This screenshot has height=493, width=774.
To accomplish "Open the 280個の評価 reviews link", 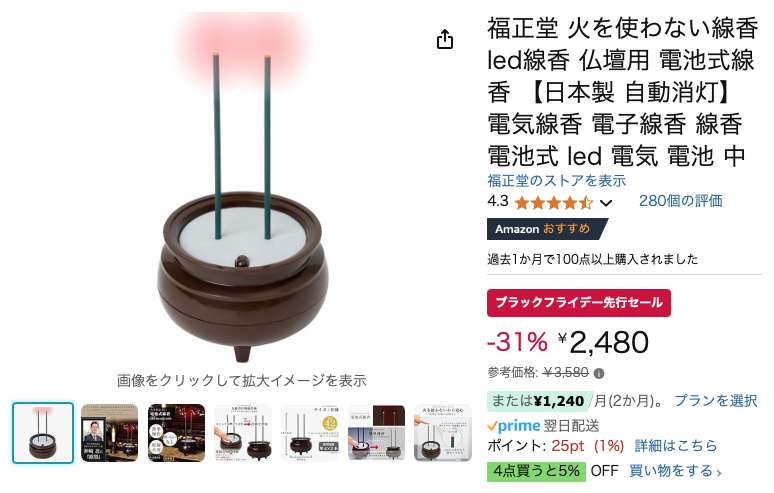I will (x=680, y=201).
